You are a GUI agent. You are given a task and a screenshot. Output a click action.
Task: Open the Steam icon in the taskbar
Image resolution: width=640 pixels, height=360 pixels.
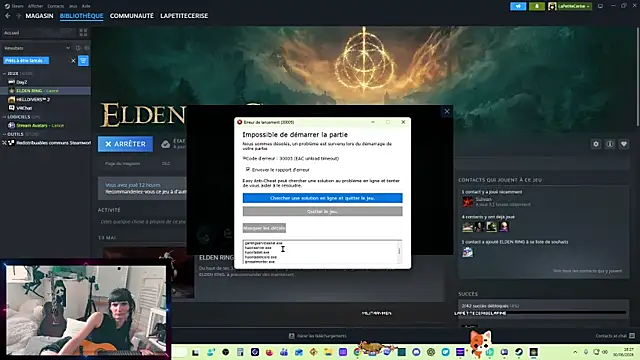point(519,352)
